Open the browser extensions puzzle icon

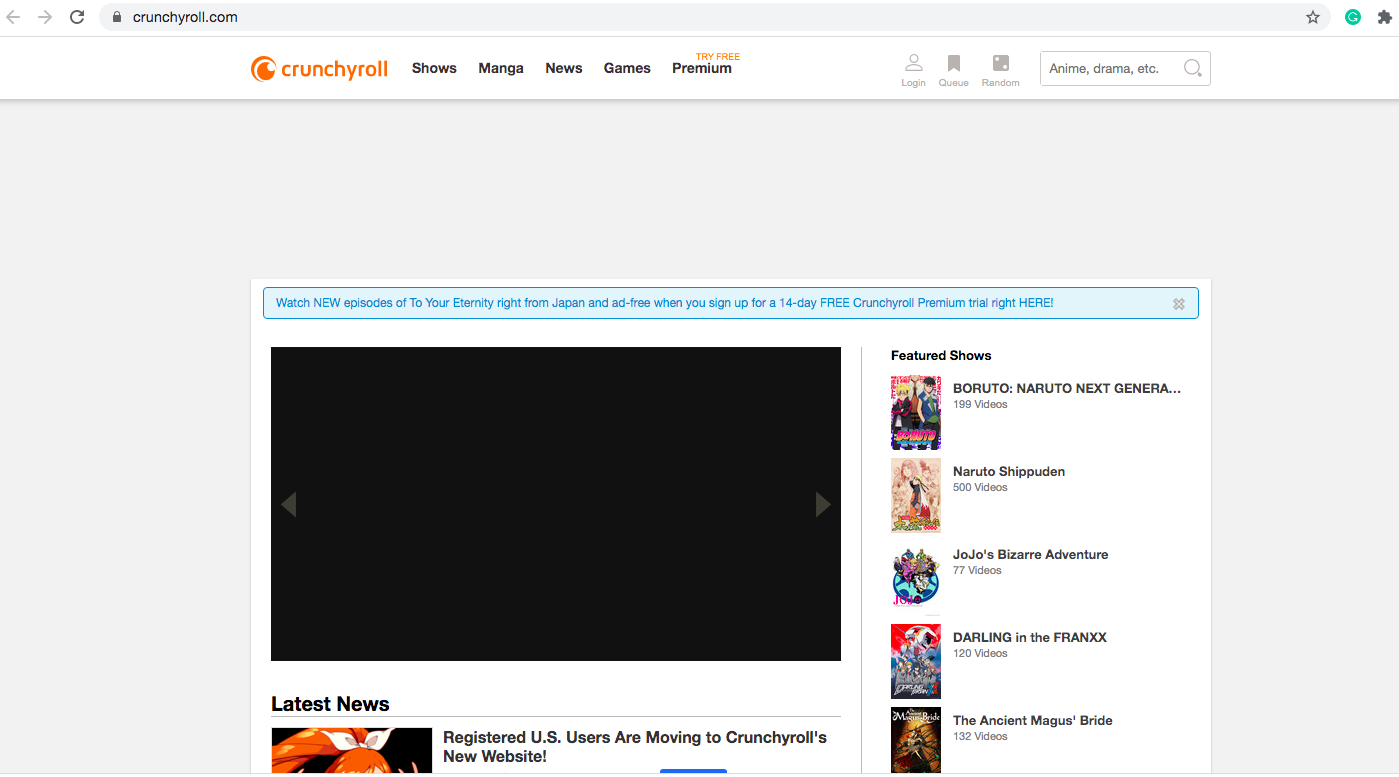[1384, 17]
